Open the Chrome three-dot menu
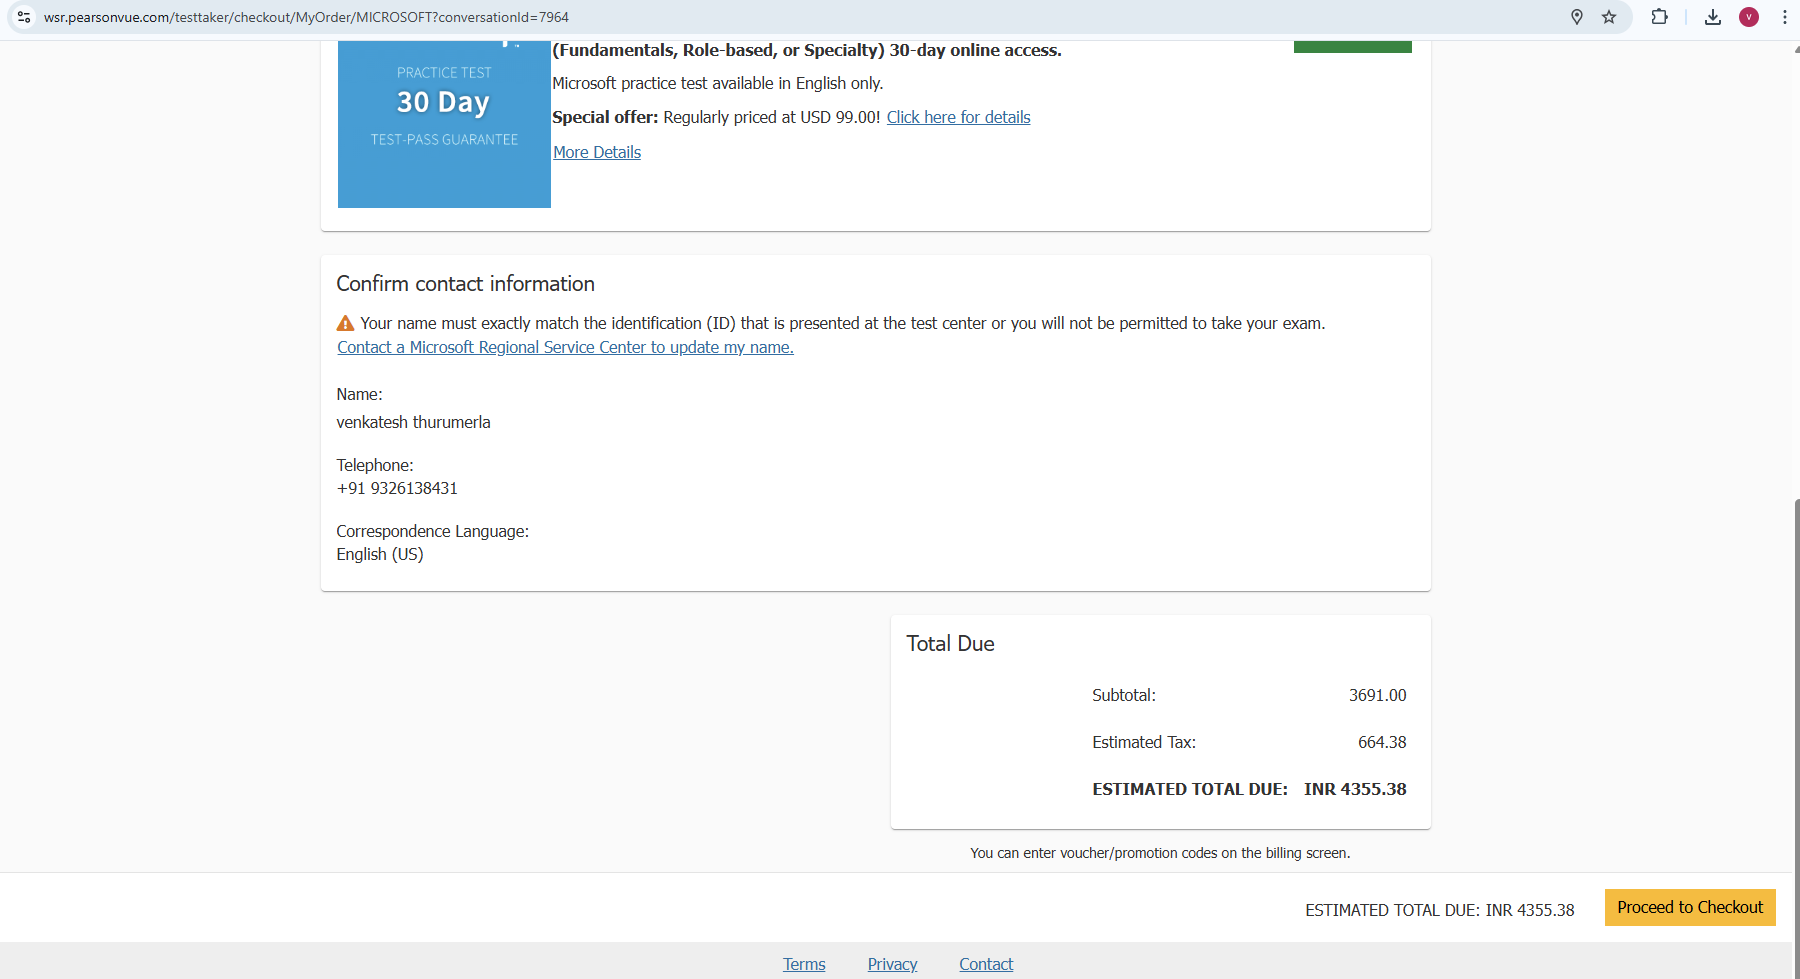Viewport: 1800px width, 979px height. (x=1786, y=17)
